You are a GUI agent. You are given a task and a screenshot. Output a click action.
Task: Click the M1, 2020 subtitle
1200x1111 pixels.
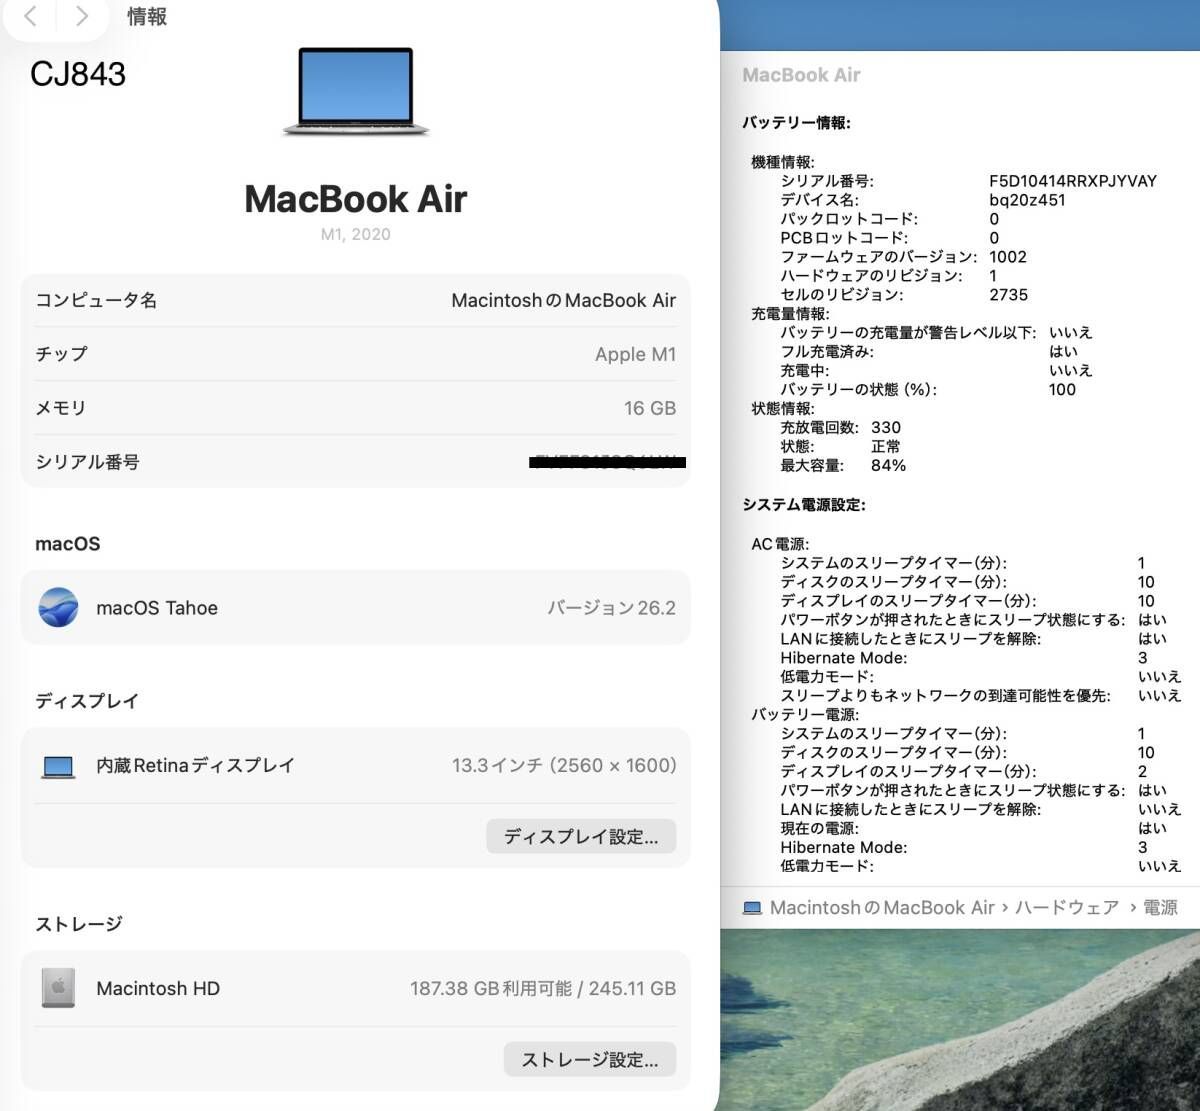click(356, 234)
